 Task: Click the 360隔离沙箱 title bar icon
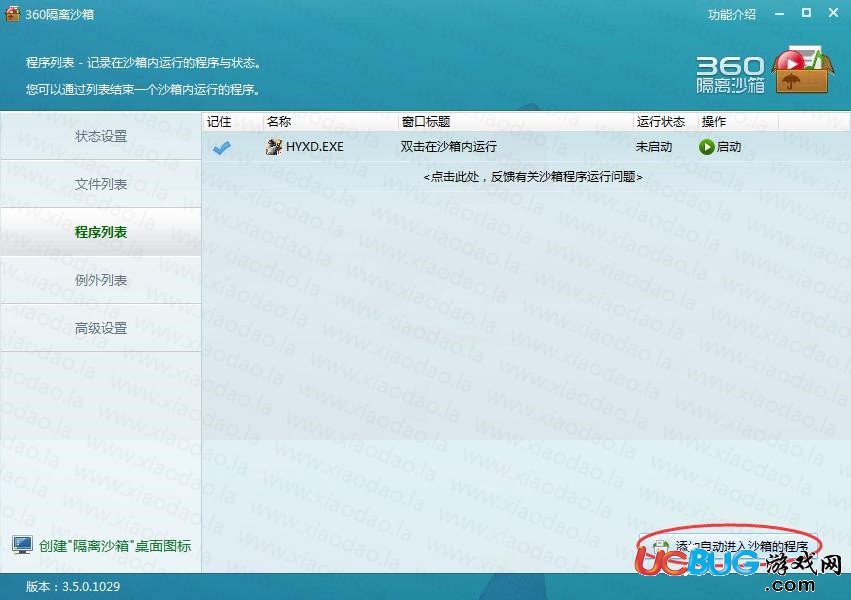point(12,14)
